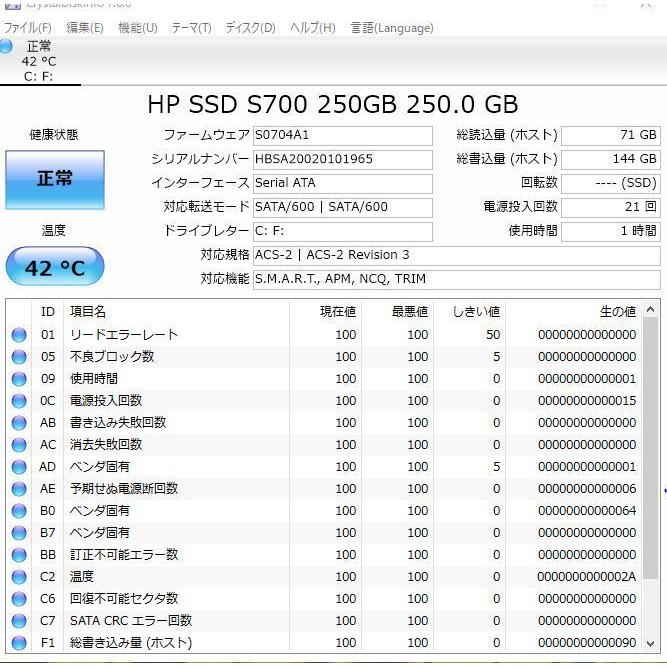Select the disk status orb in drive tab
The height and width of the screenshot is (667, 667).
pyautogui.click(x=8, y=47)
